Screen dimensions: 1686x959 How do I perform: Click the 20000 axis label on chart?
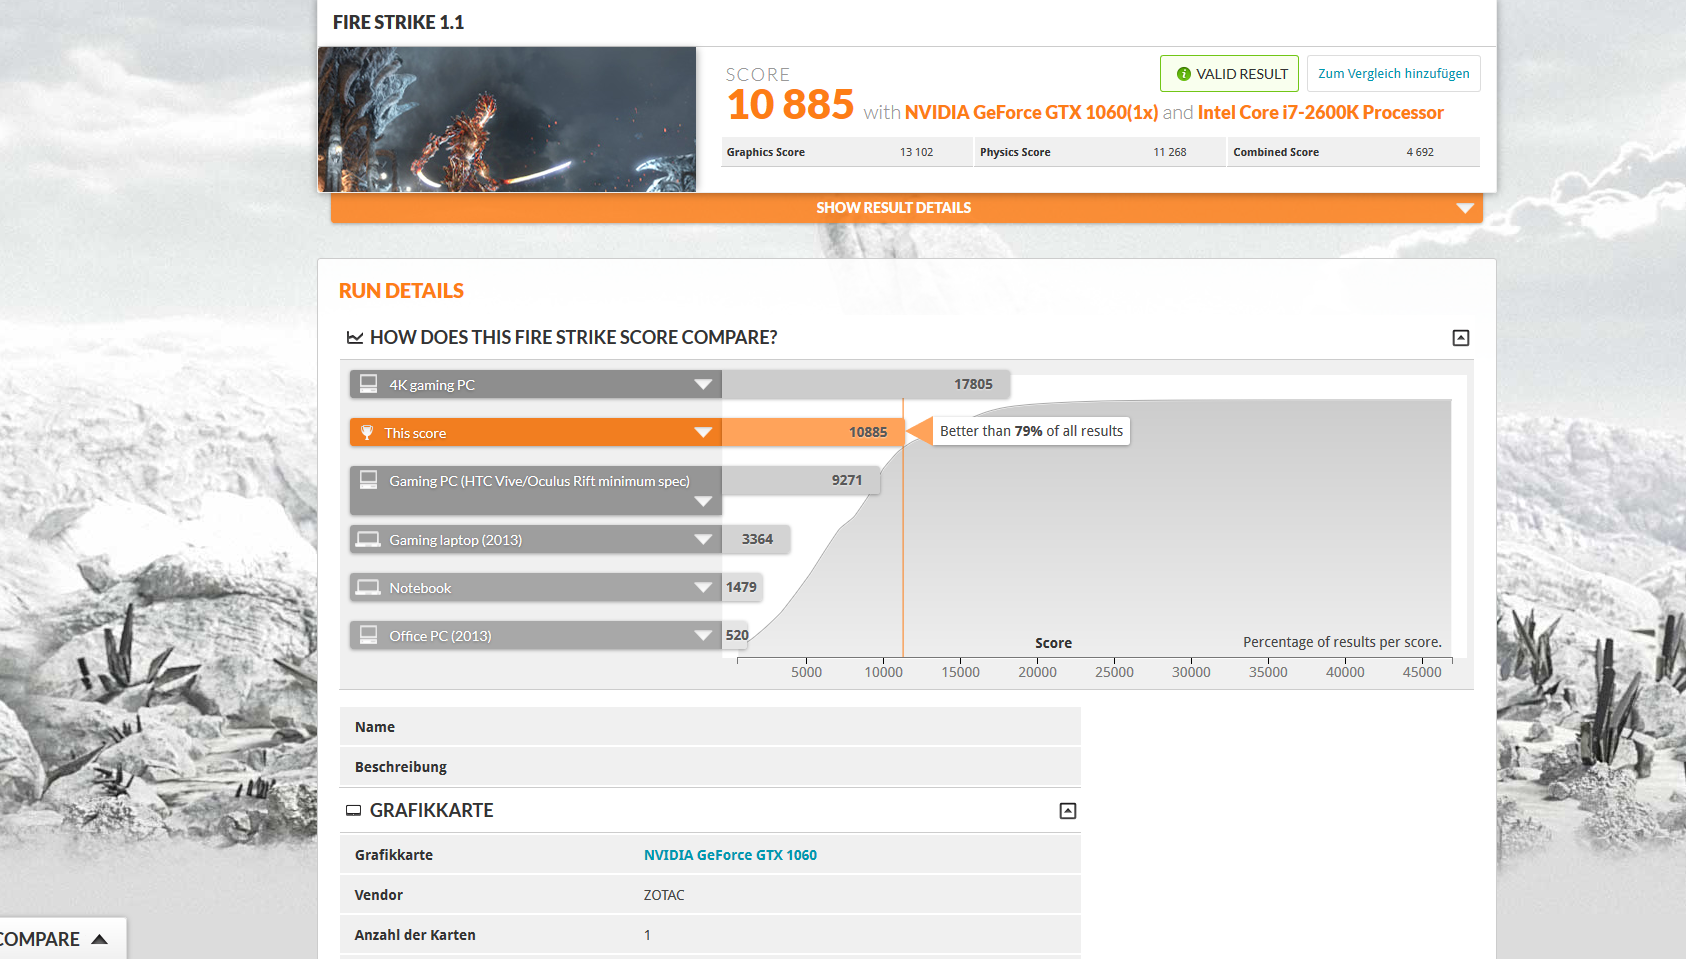[1037, 672]
